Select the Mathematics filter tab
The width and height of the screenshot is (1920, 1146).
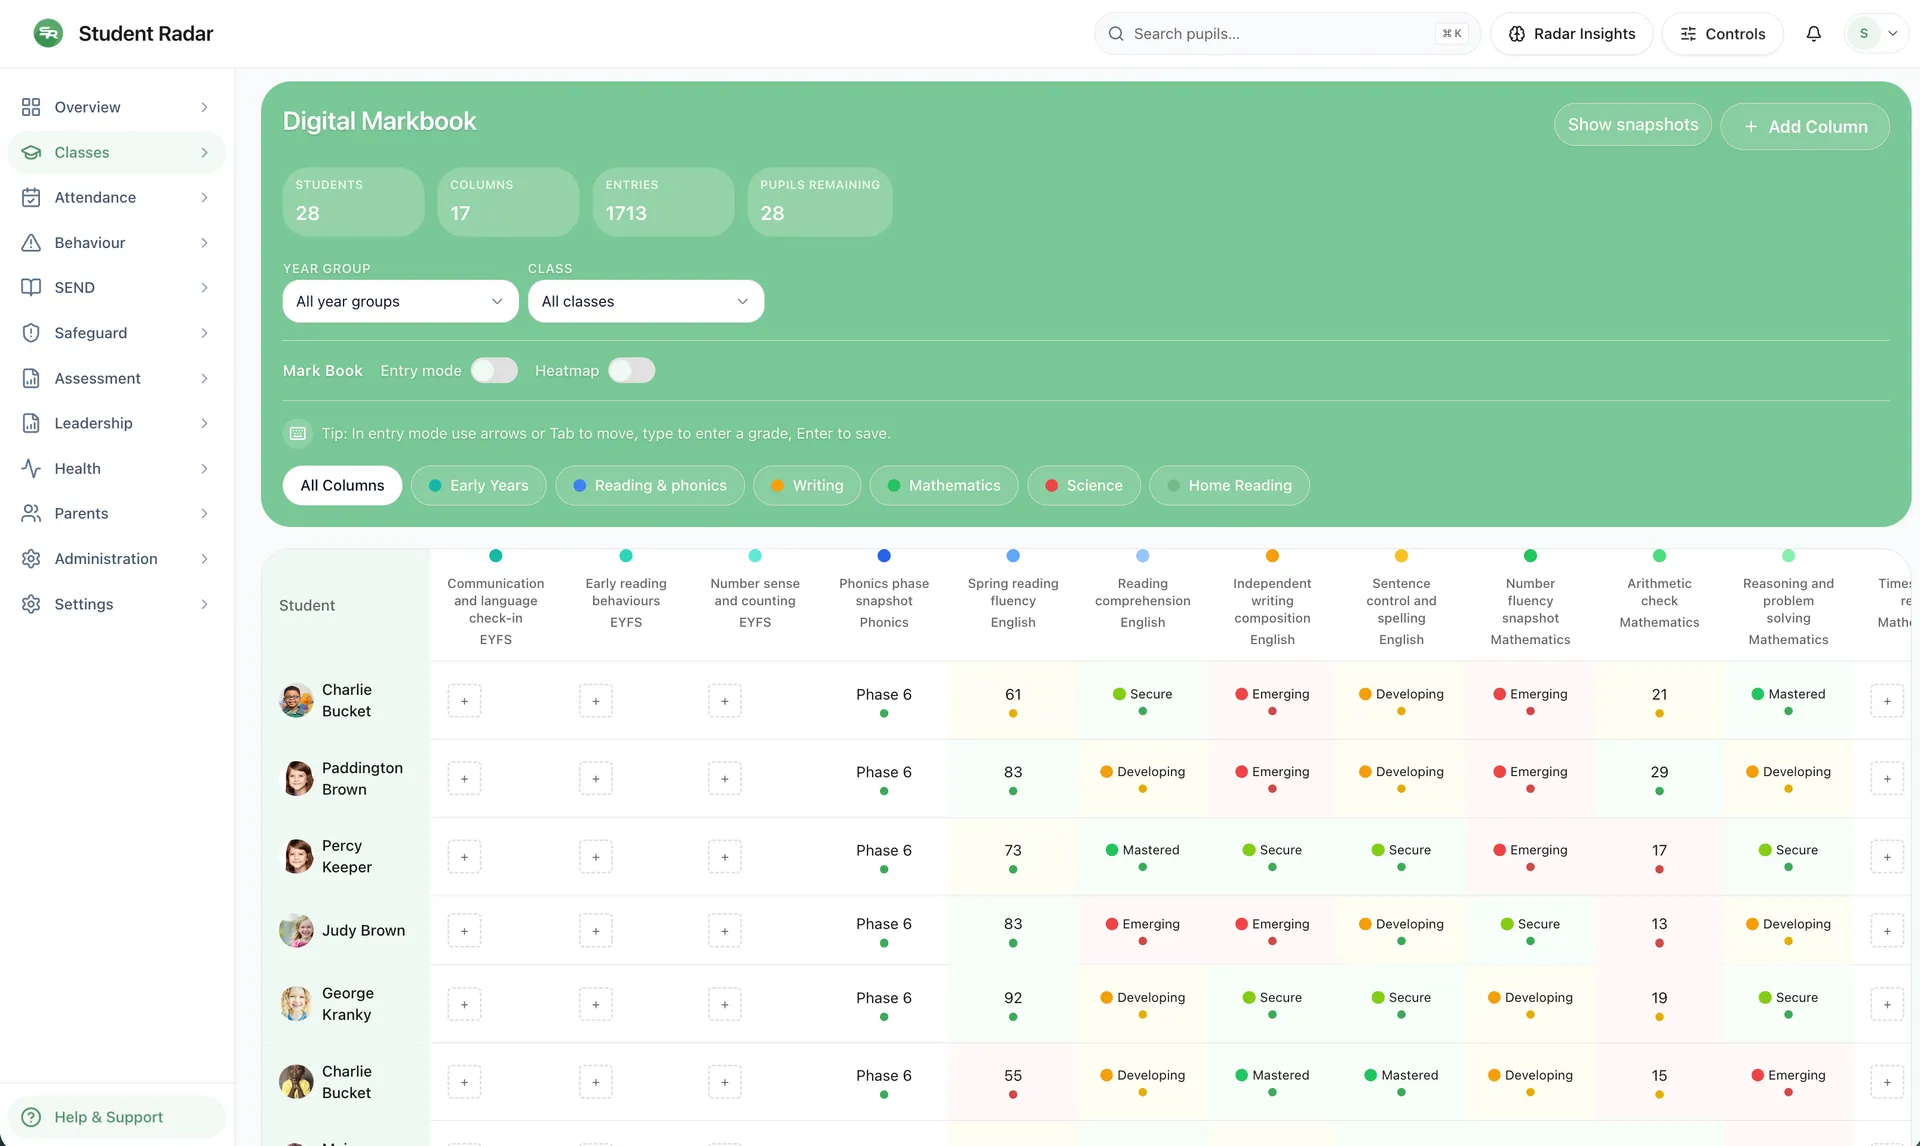click(944, 485)
